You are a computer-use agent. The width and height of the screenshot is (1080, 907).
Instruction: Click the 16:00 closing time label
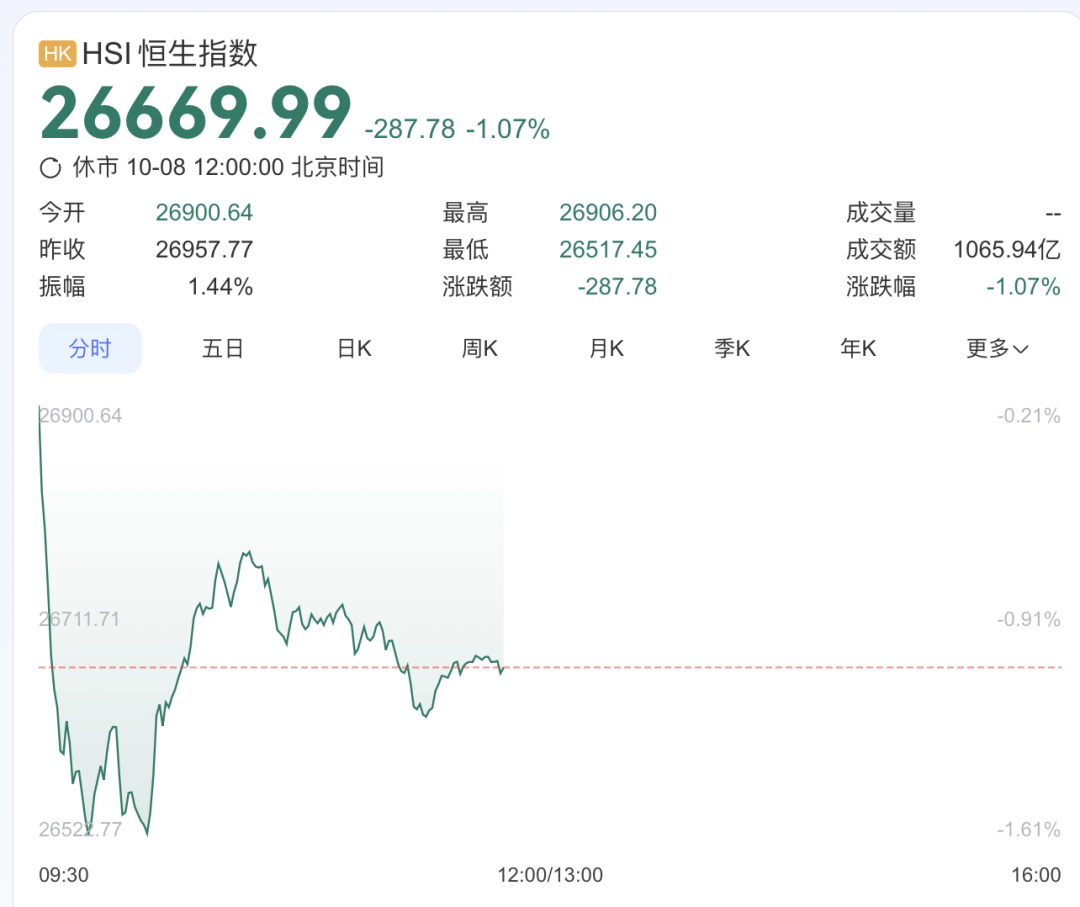1035,875
